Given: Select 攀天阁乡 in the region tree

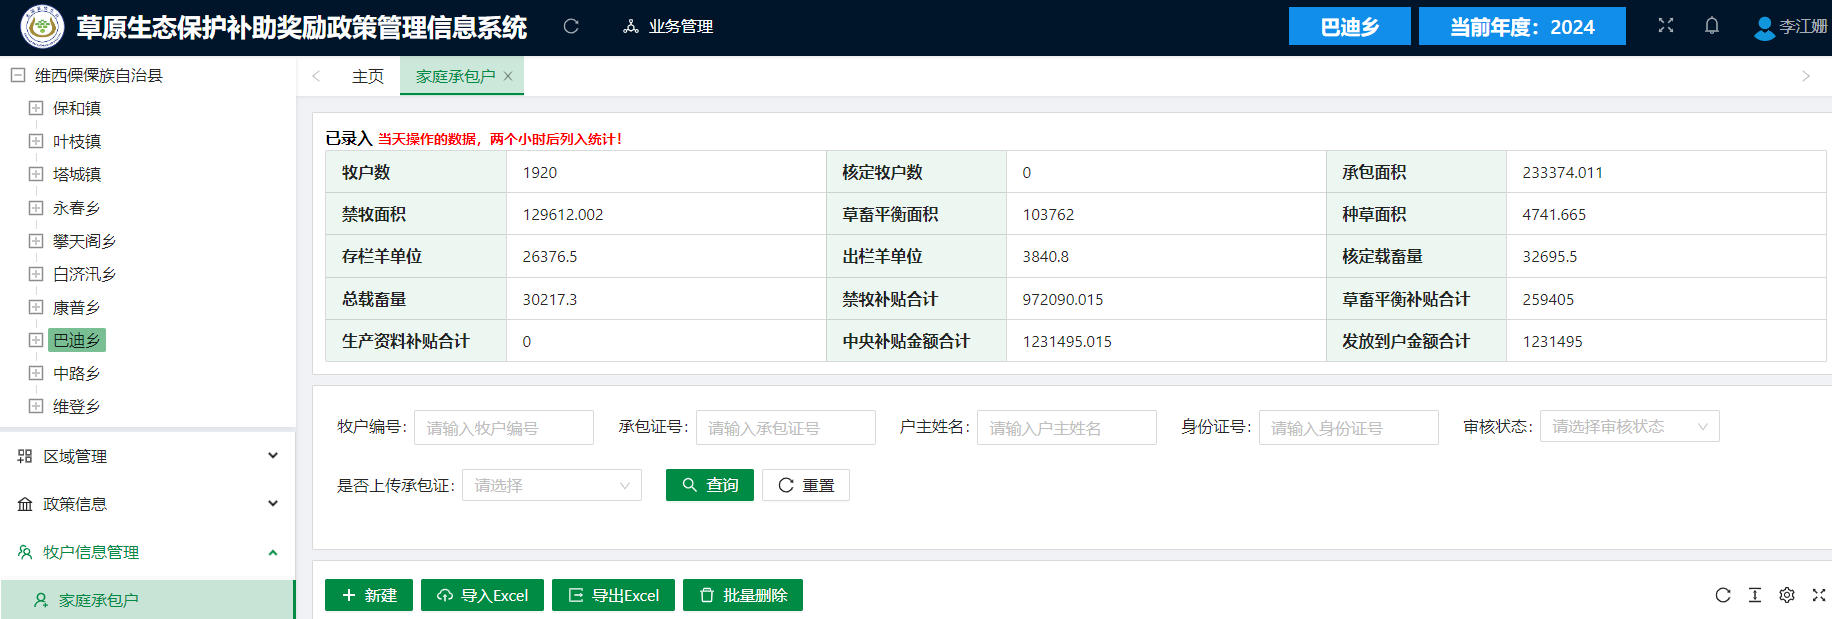Looking at the screenshot, I should coord(85,241).
